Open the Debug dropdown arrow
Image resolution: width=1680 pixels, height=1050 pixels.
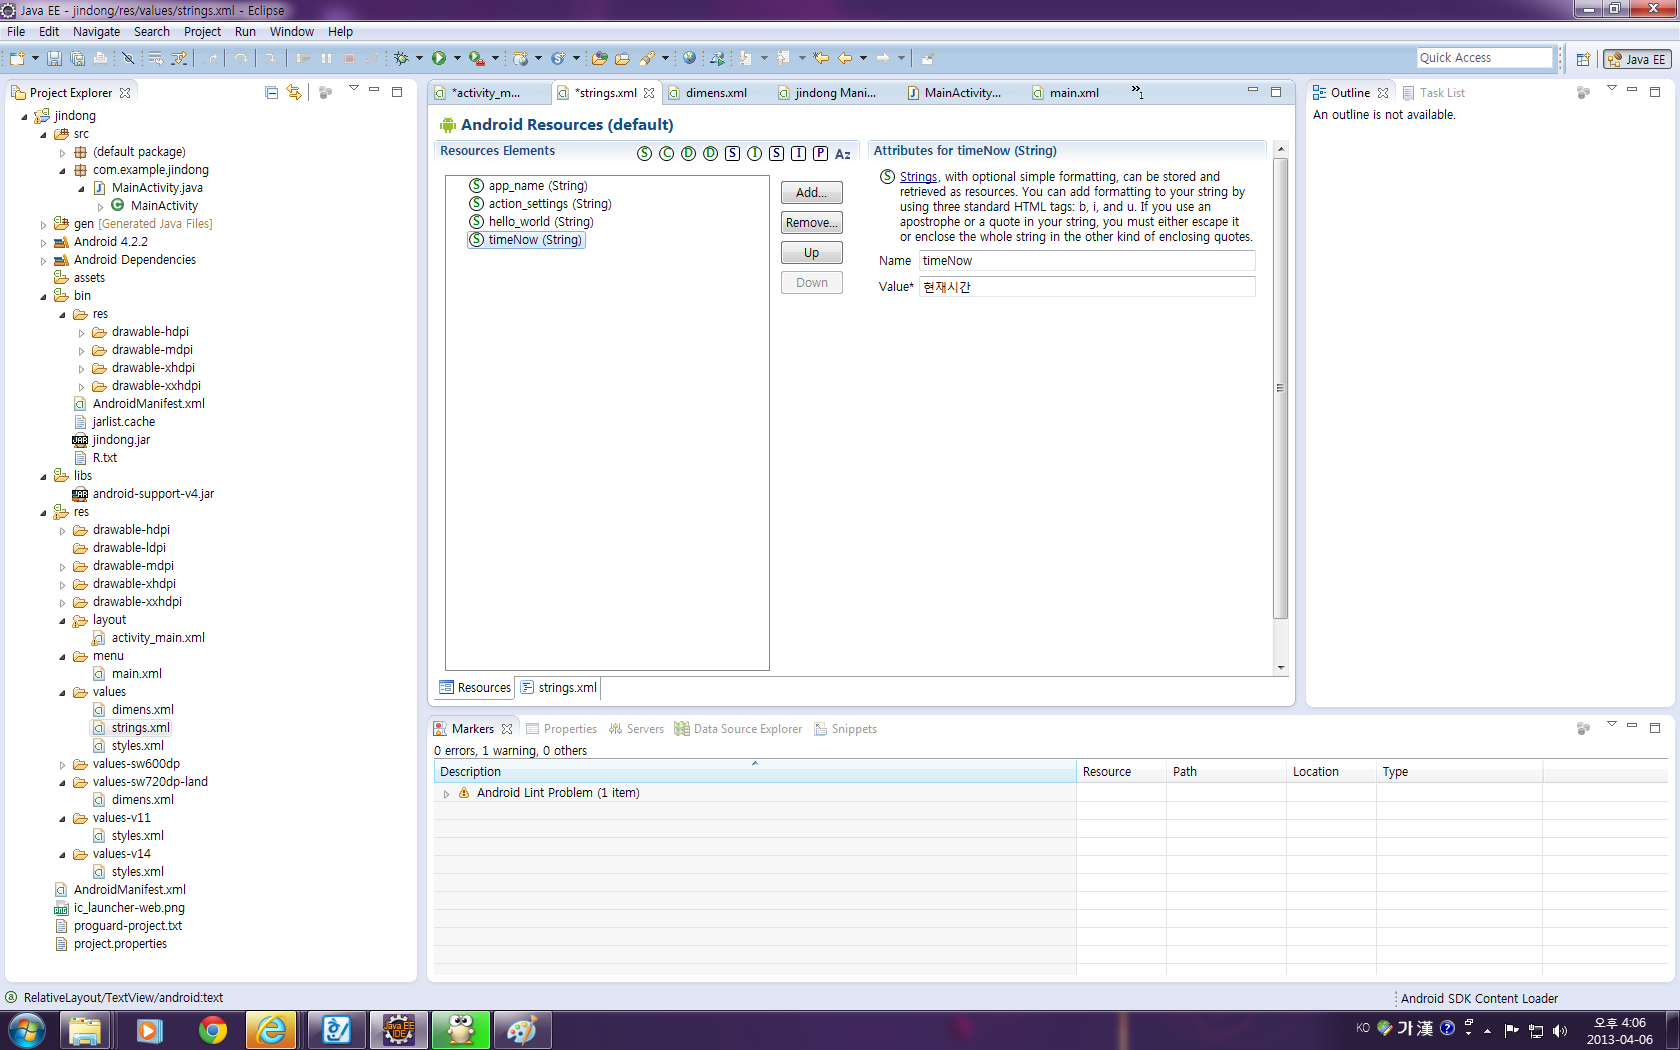(419, 58)
